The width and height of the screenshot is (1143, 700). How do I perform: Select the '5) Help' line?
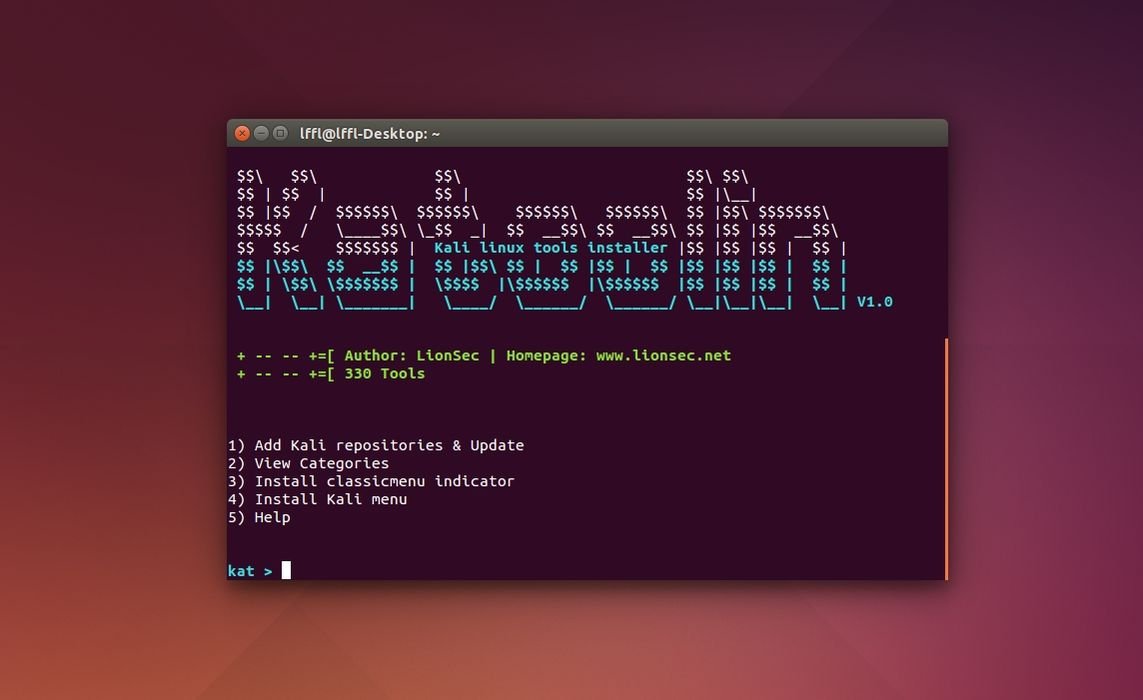pos(259,518)
